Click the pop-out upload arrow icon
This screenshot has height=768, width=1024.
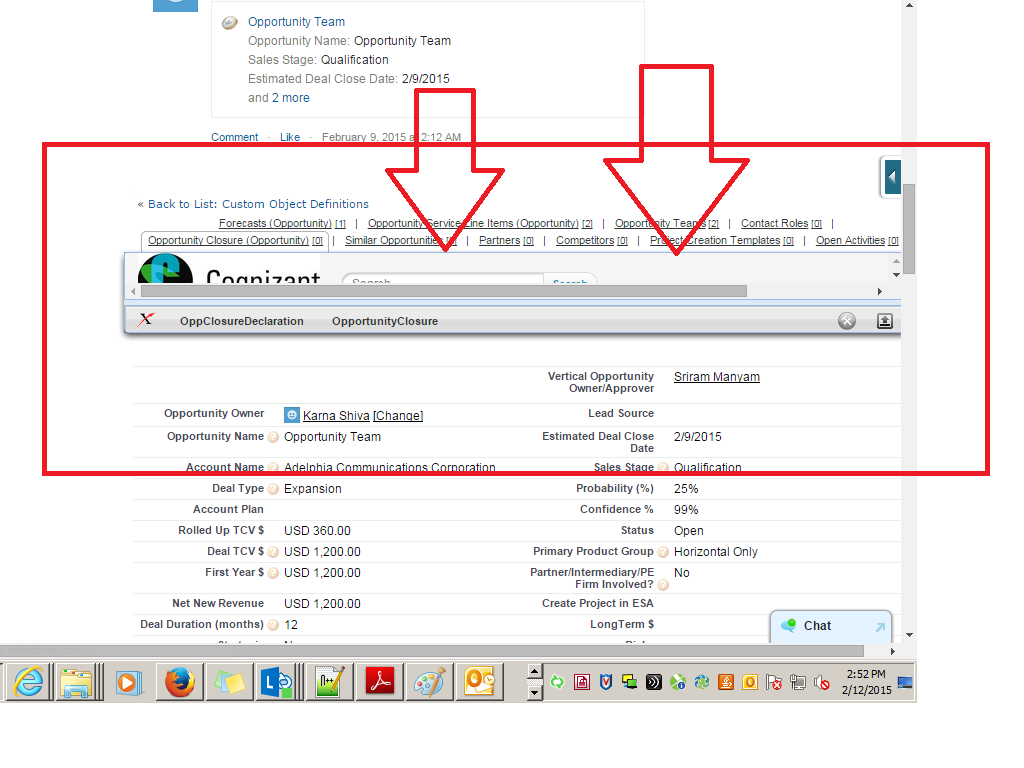point(885,321)
